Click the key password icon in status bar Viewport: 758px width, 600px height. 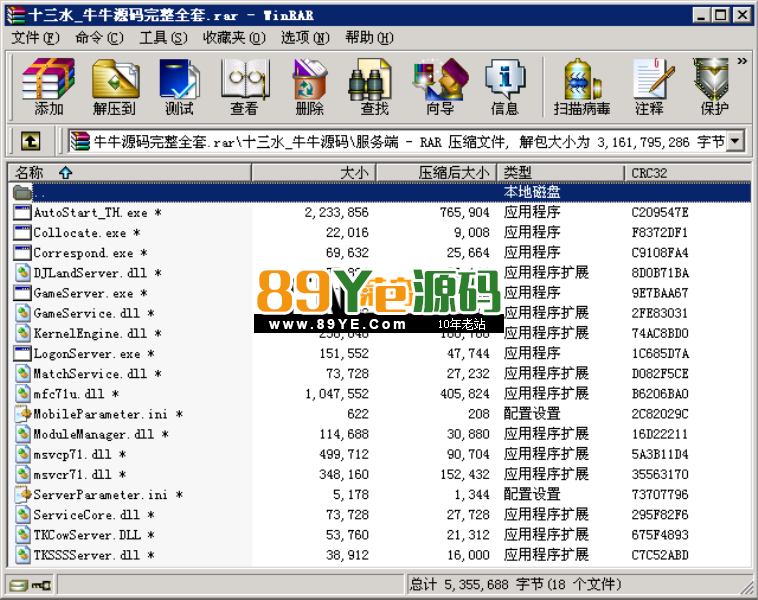(x=42, y=585)
